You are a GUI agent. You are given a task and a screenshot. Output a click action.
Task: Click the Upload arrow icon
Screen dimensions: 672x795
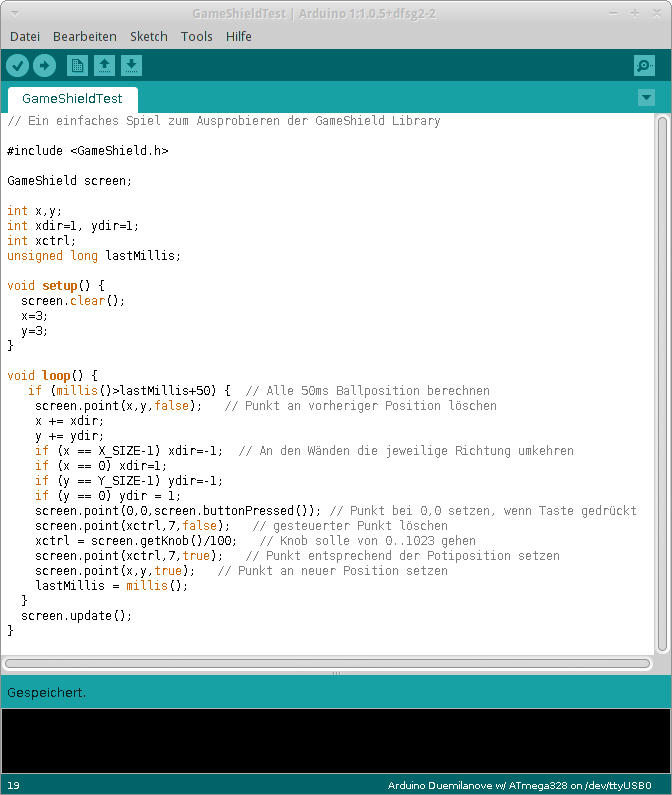pyautogui.click(x=44, y=66)
